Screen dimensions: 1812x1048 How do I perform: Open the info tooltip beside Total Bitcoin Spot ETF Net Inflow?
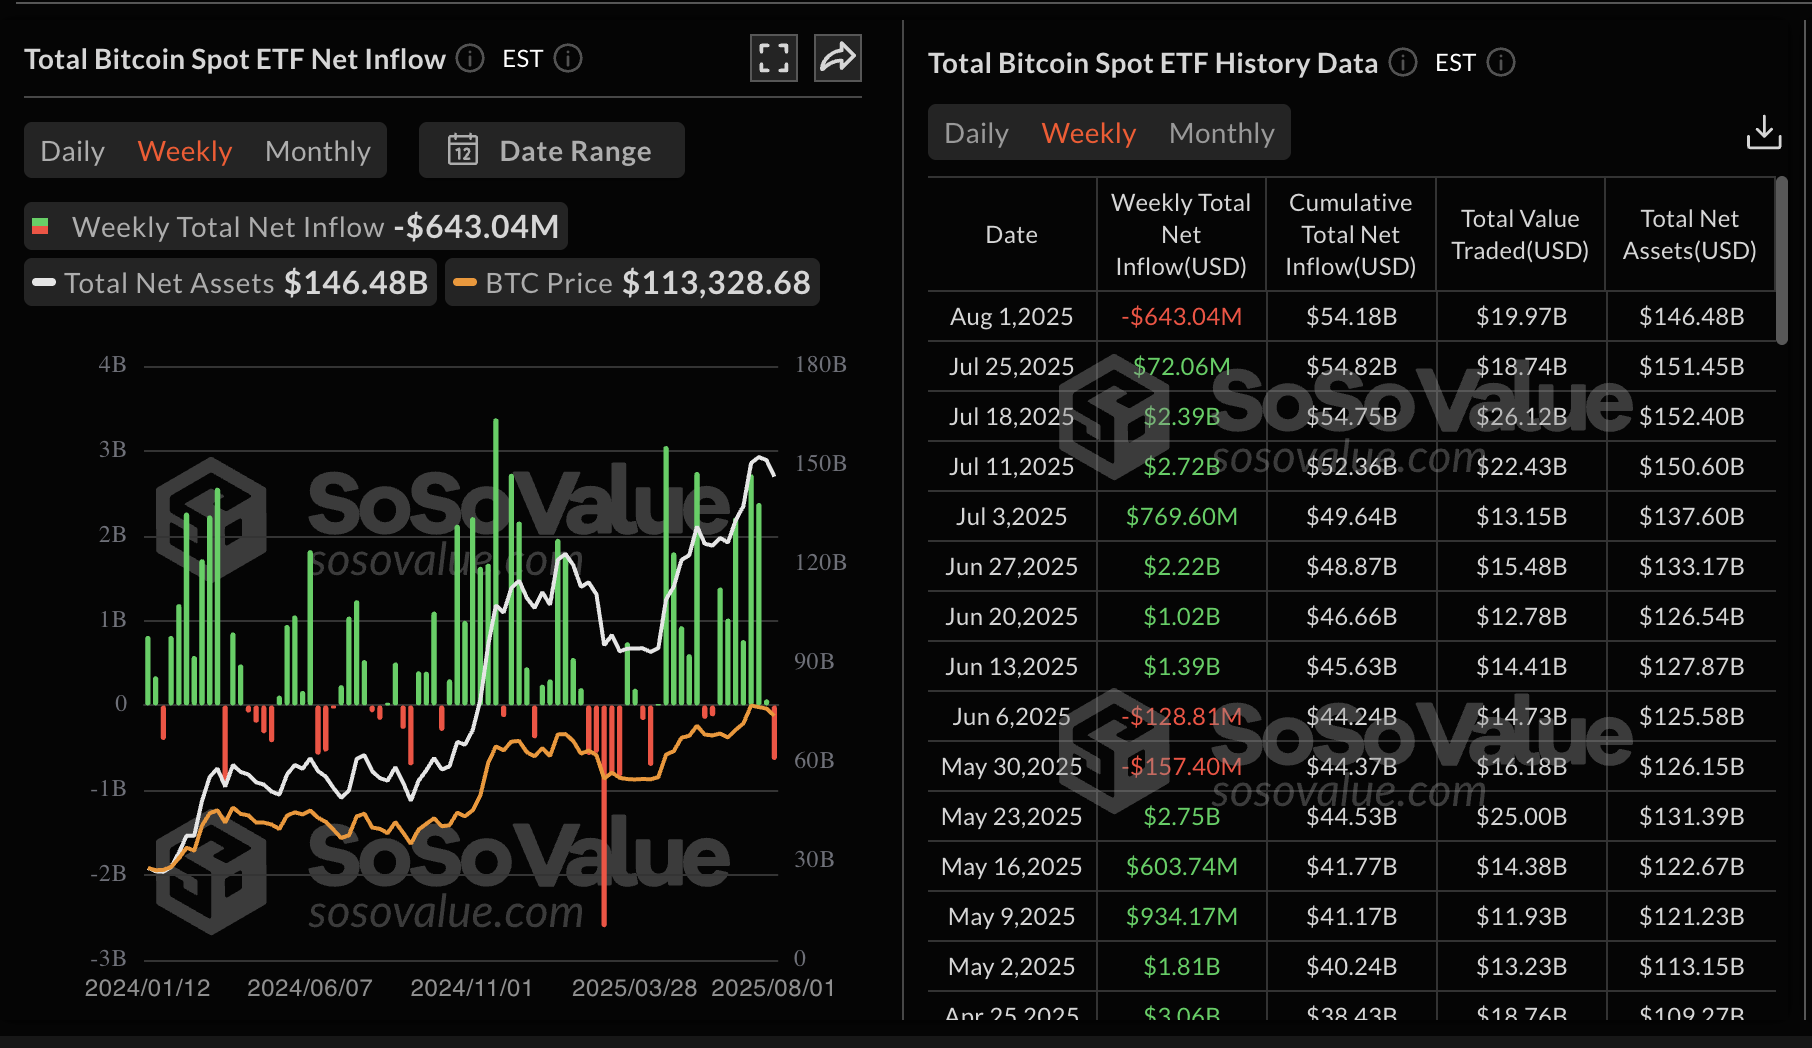coord(468,60)
